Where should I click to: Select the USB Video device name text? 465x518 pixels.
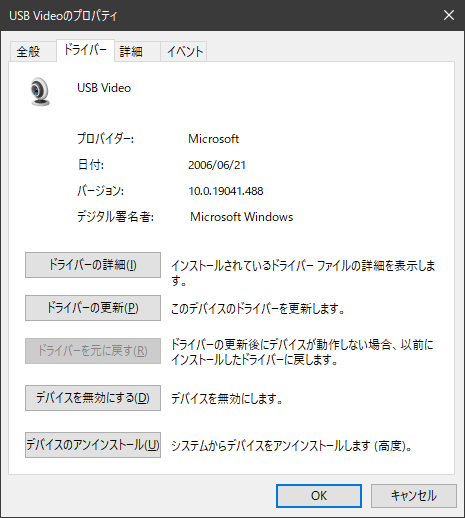[x=104, y=88]
